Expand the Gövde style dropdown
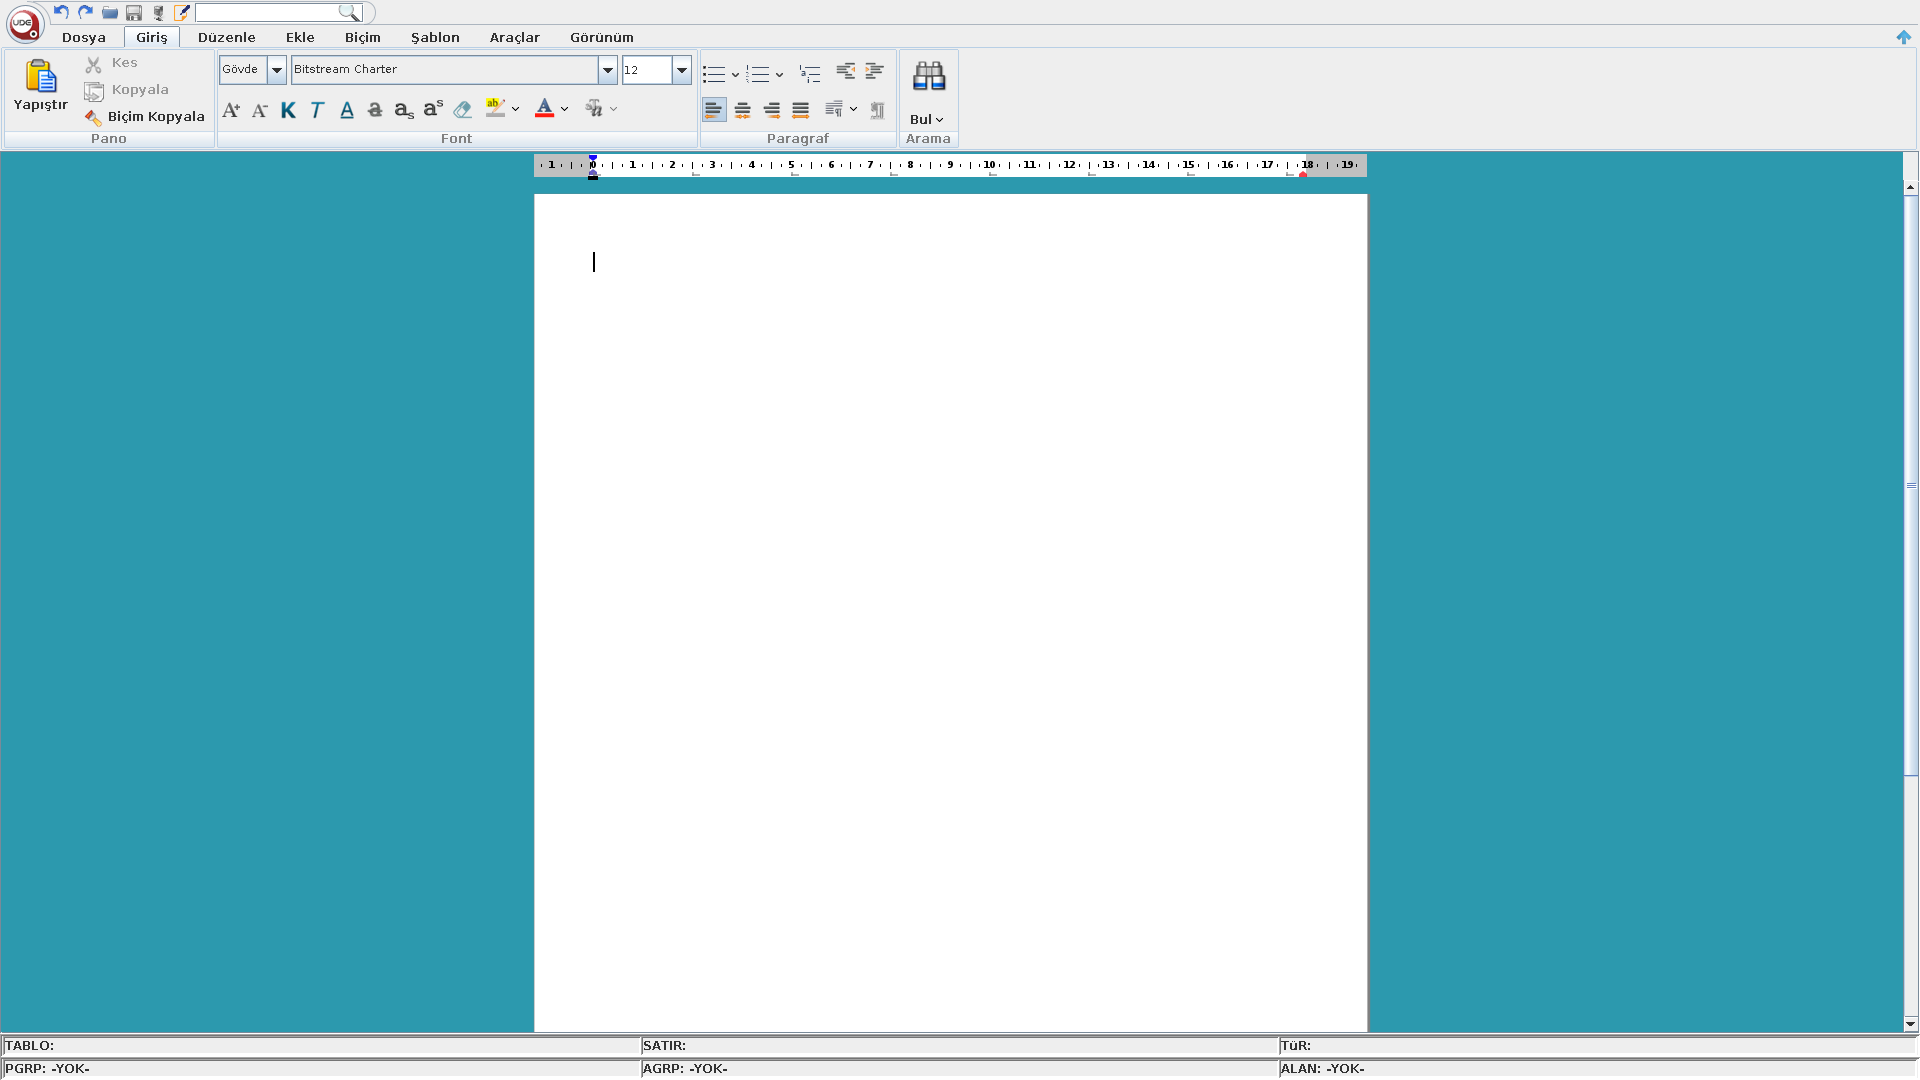Screen dimensions: 1920x1080 coord(276,70)
